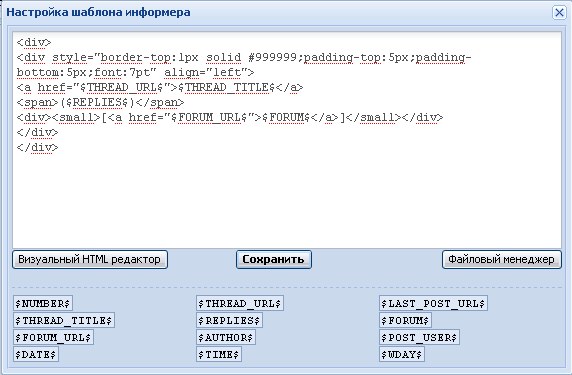Image resolution: width=572 pixels, height=375 pixels.
Task: Insert the $AUTHOR$ variable
Action: (226, 337)
